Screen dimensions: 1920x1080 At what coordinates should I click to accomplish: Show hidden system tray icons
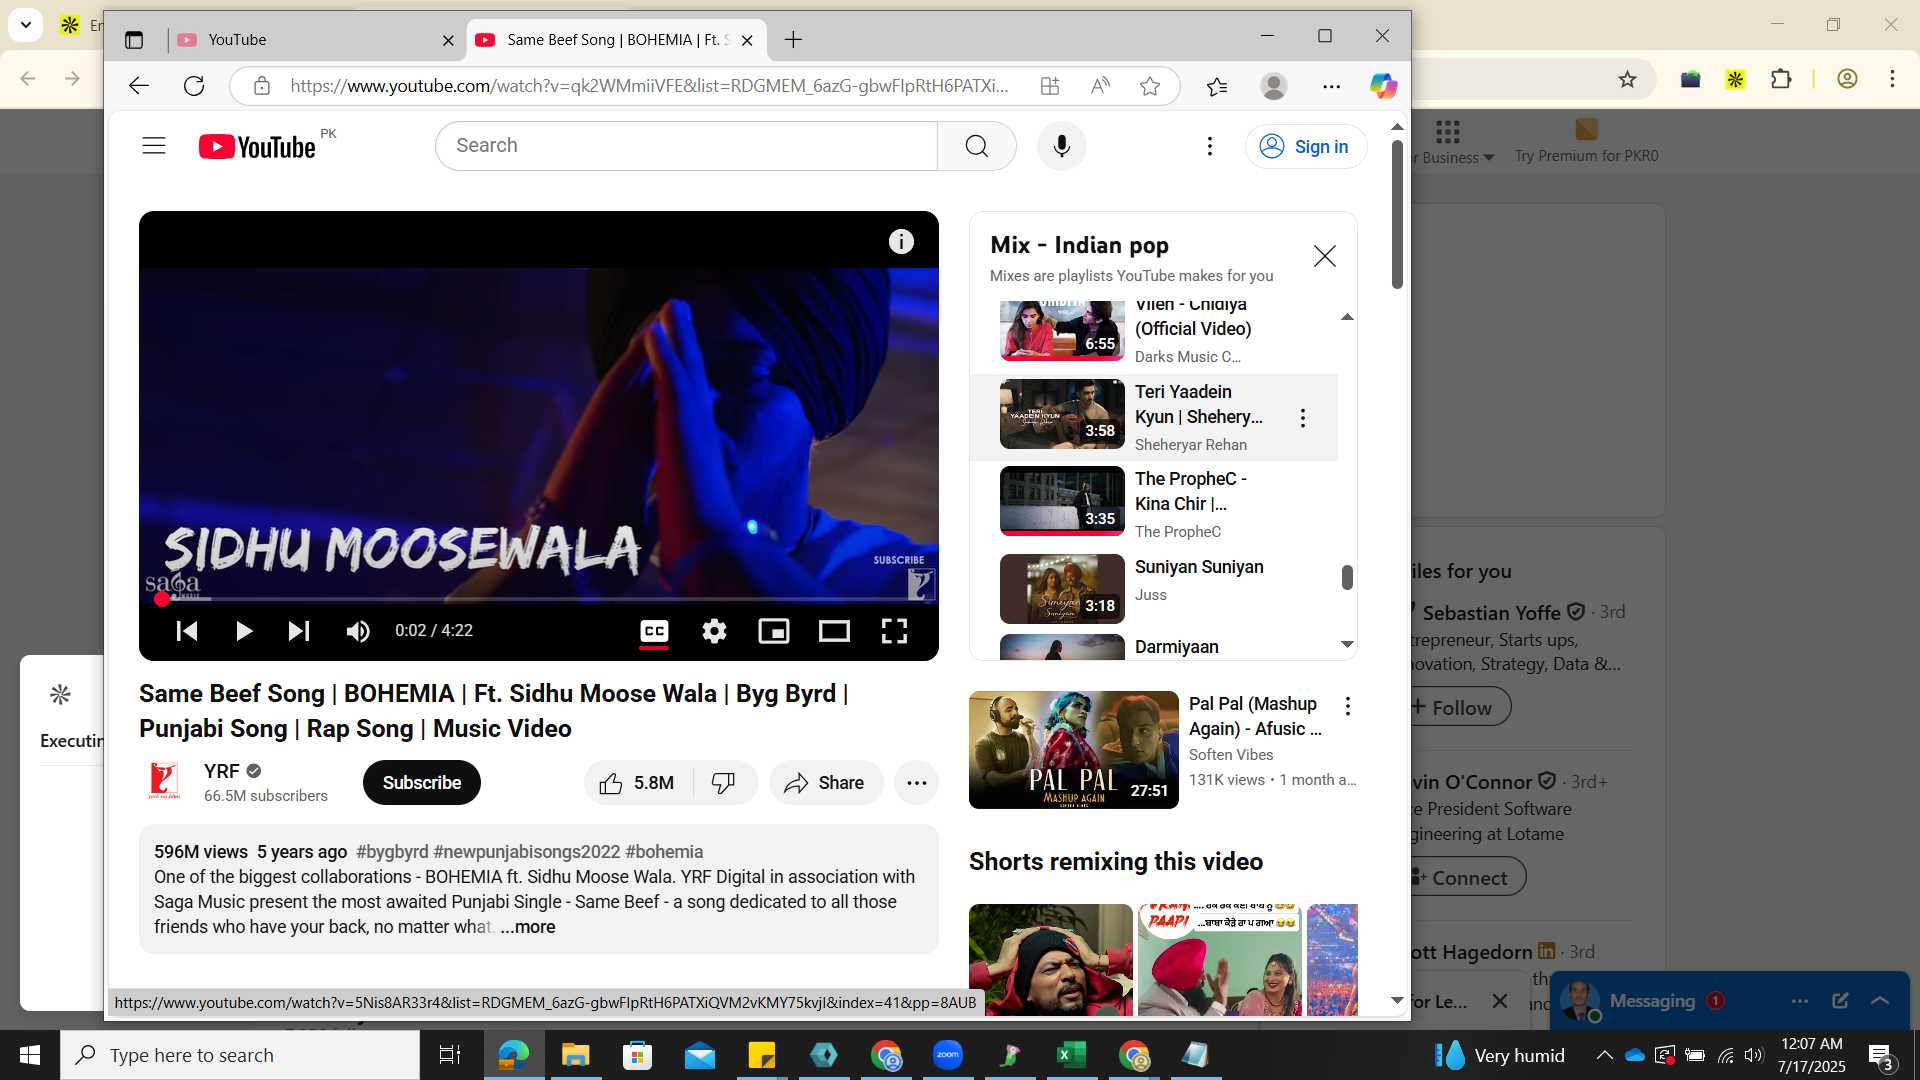(x=1604, y=1055)
